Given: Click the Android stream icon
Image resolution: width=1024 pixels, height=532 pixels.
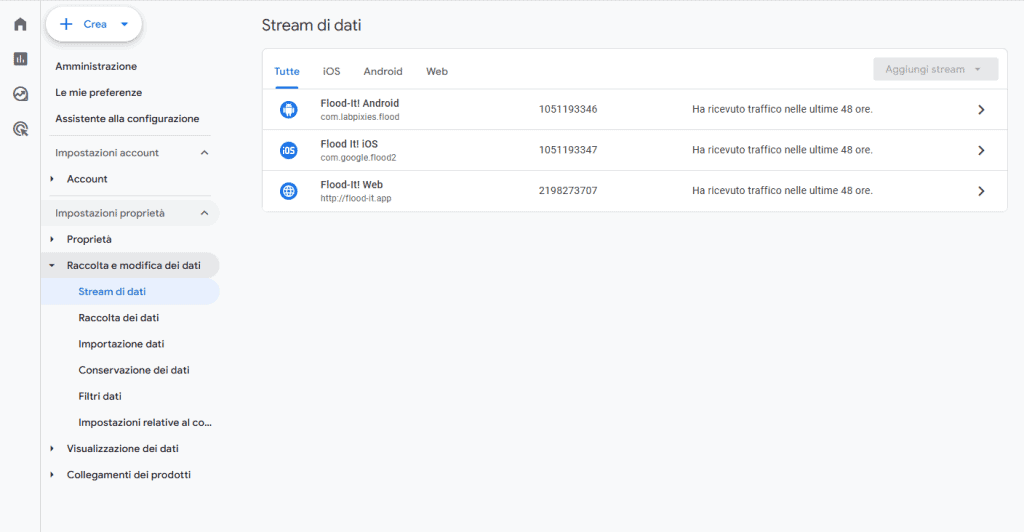Looking at the screenshot, I should tap(289, 110).
